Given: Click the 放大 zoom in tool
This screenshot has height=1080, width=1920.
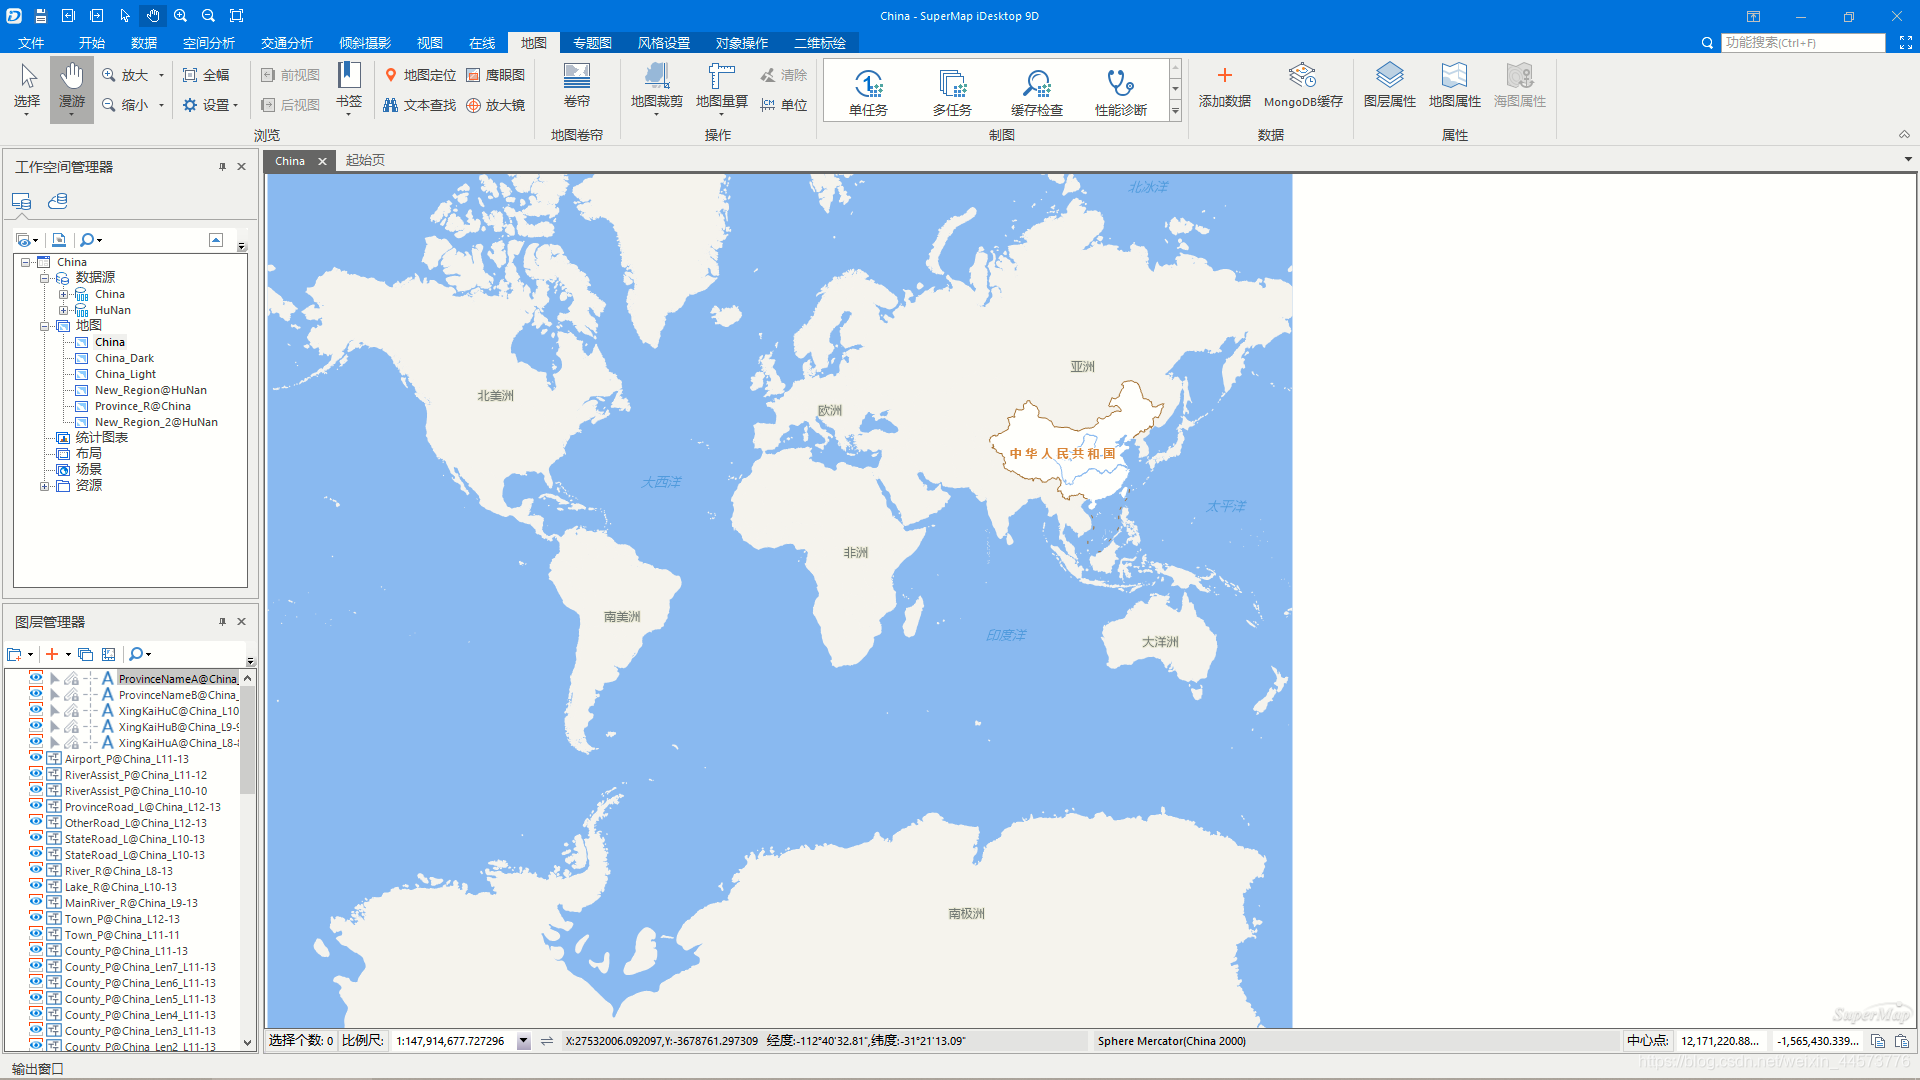Looking at the screenshot, I should 125,75.
